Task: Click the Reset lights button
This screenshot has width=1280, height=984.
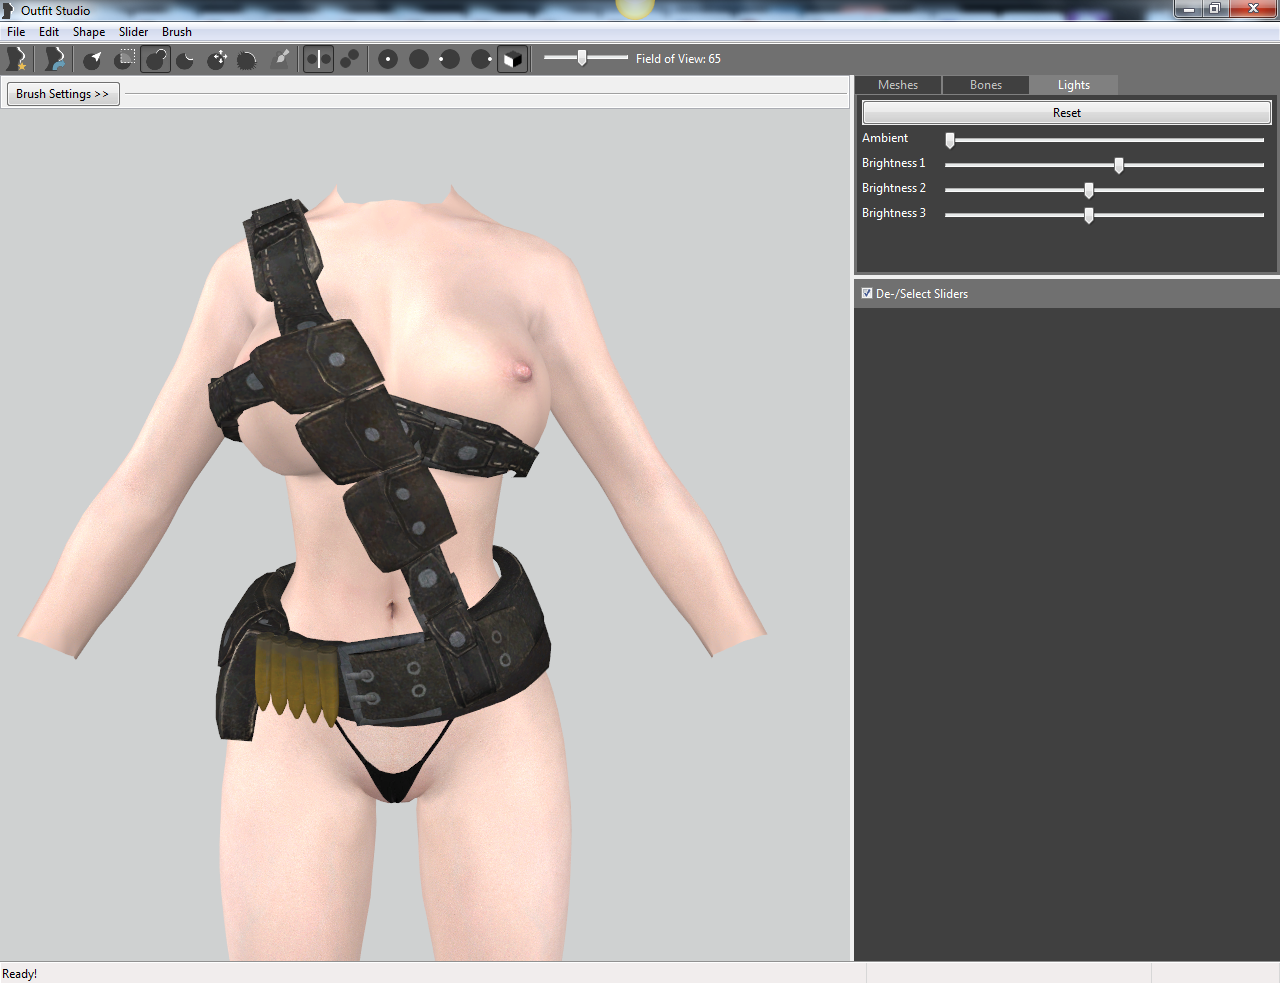Action: (x=1067, y=113)
